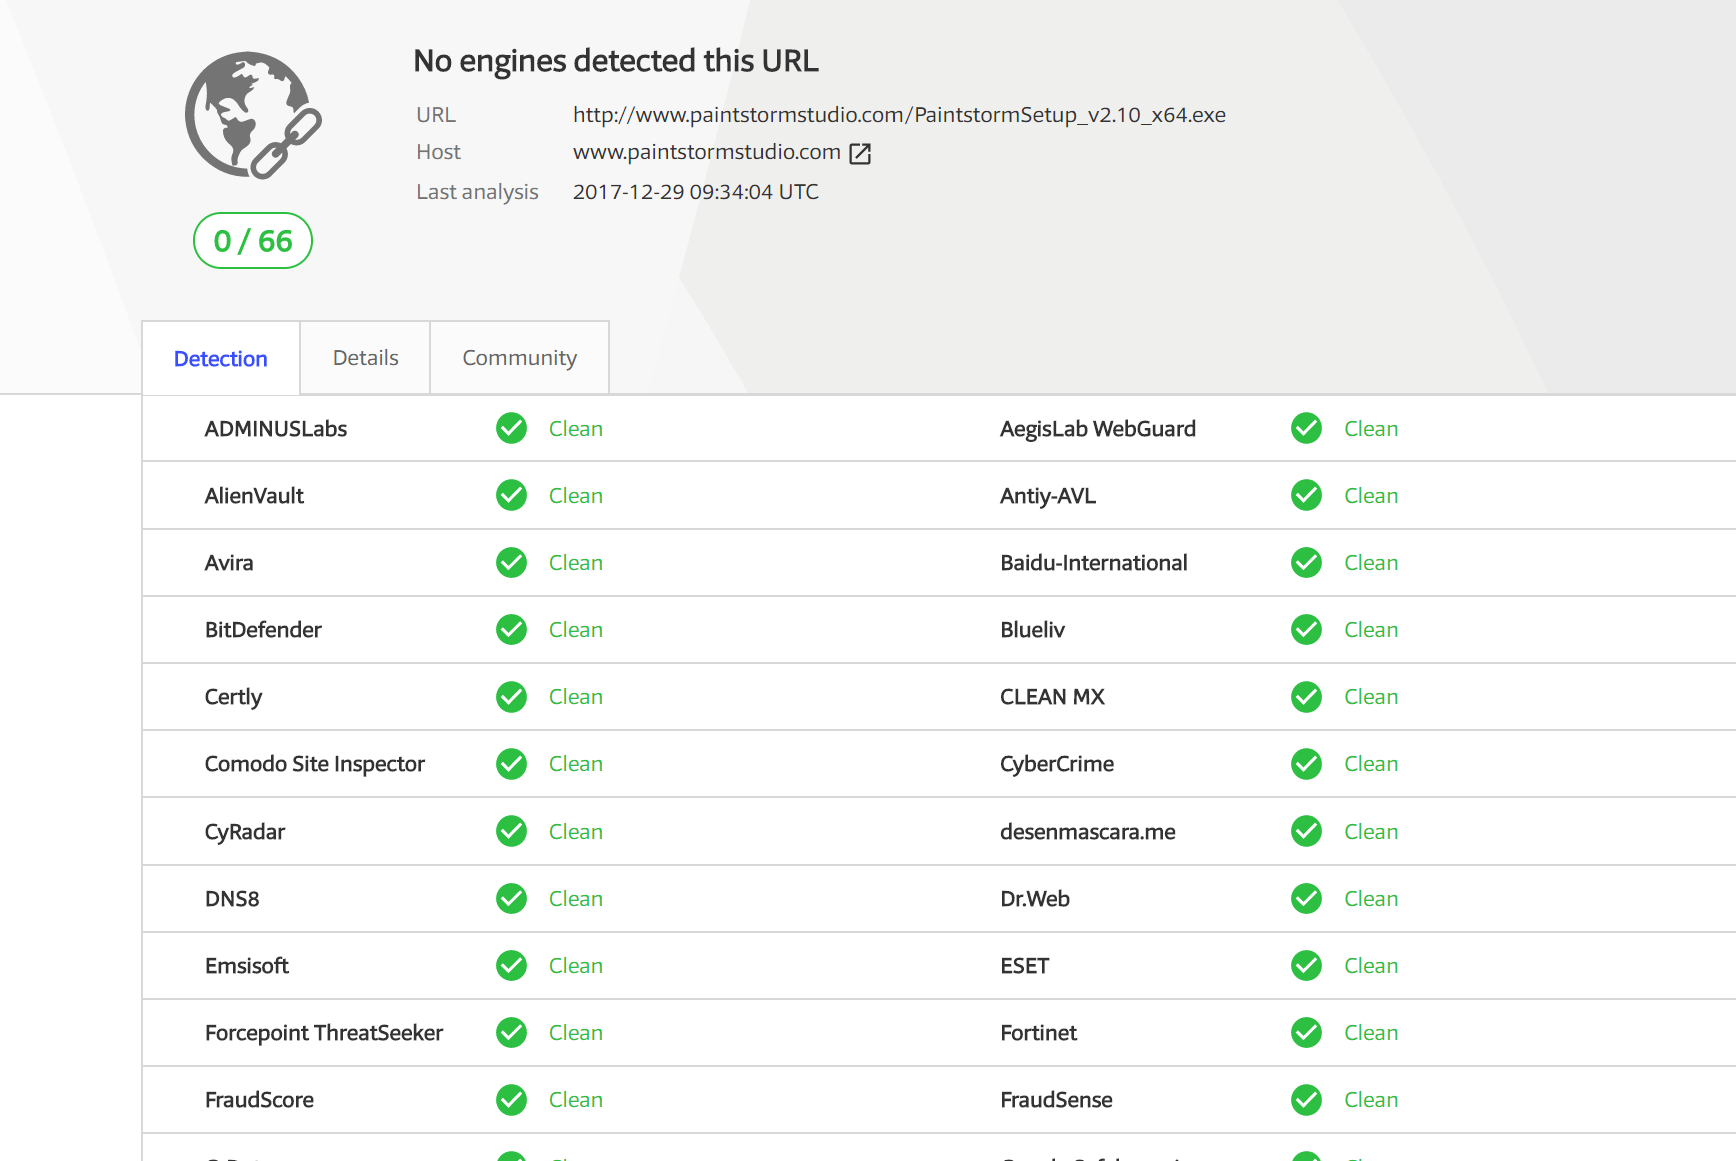Click the FraudScore engine name

pos(259,1100)
